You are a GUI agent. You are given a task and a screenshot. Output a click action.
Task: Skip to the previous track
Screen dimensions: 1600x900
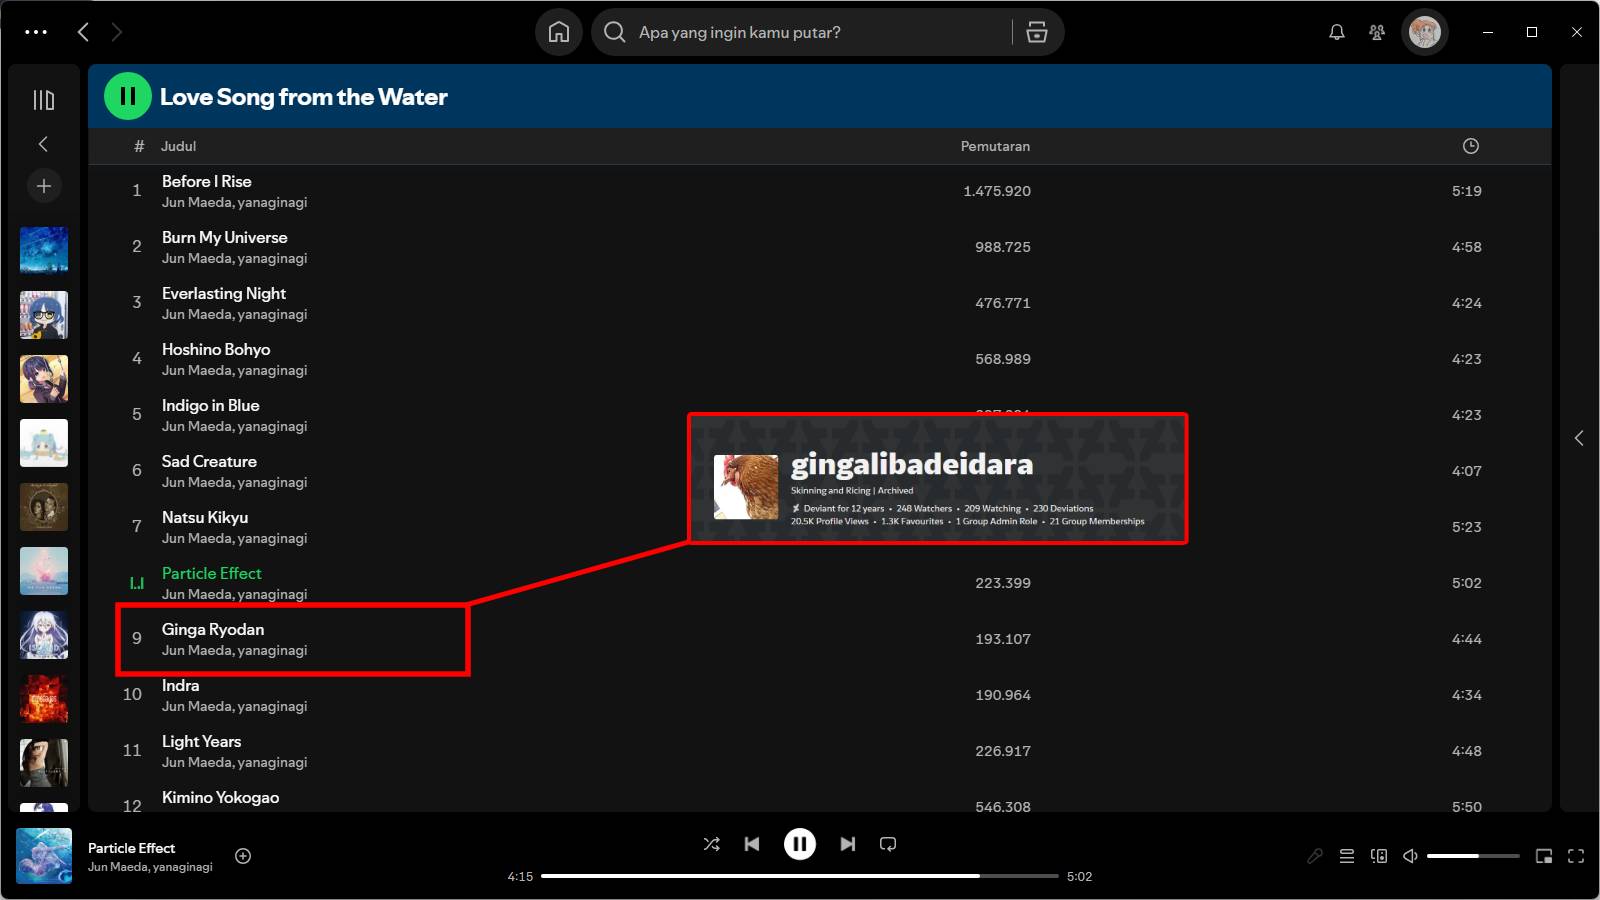click(x=752, y=844)
